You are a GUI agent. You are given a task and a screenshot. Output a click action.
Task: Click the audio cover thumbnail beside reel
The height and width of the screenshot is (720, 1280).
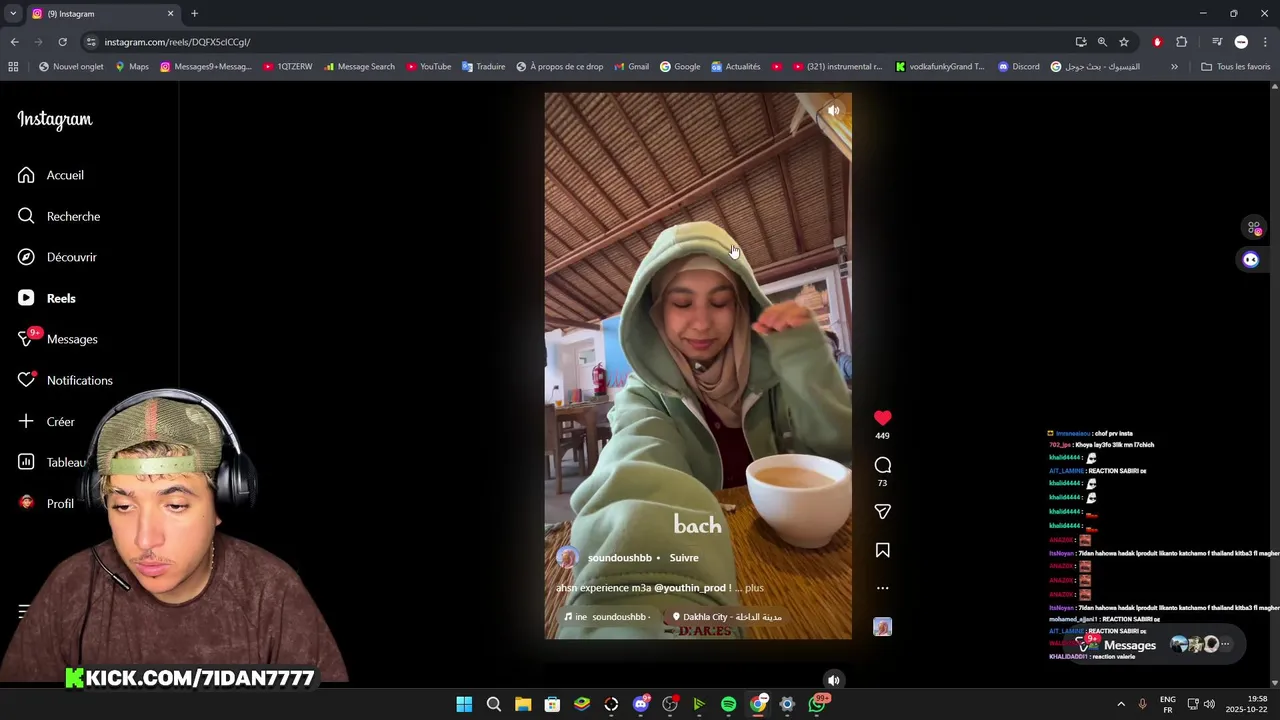click(x=882, y=627)
